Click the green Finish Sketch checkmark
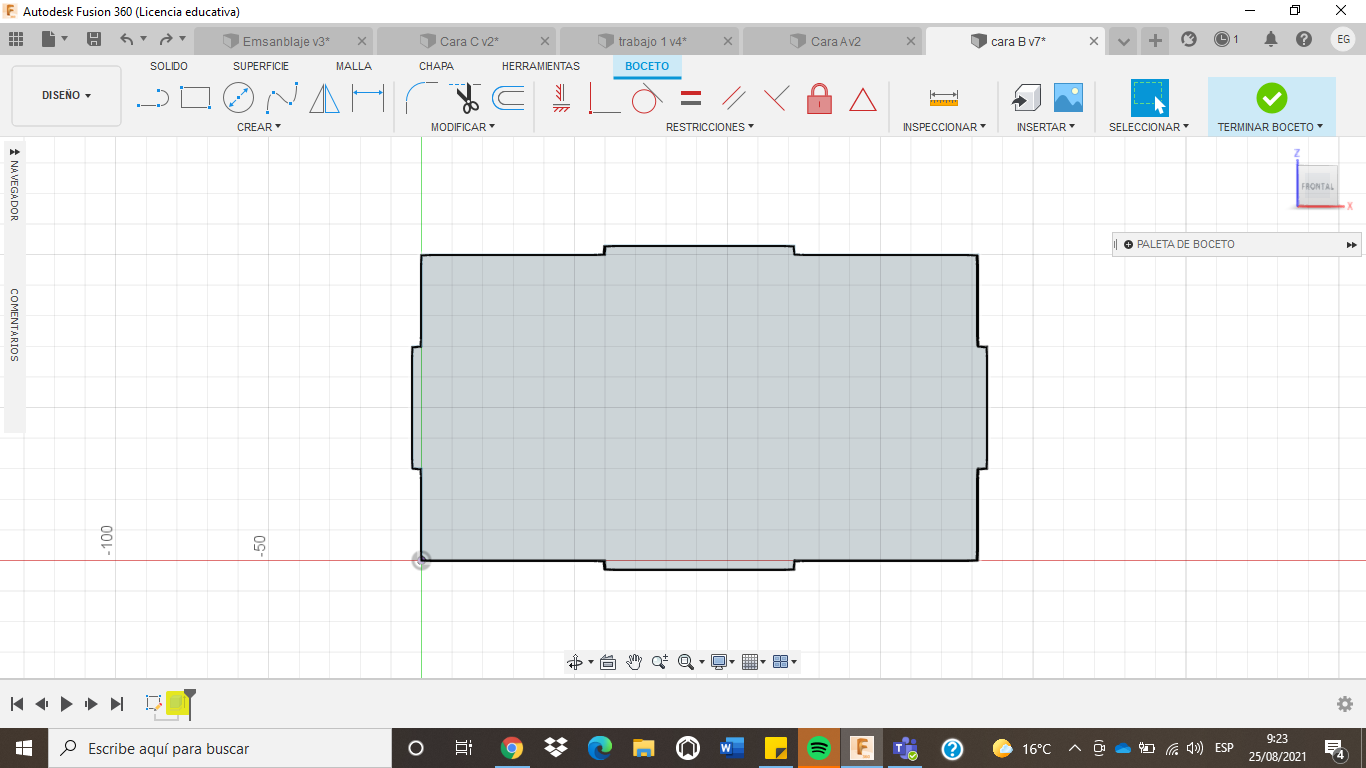The height and width of the screenshot is (768, 1366). point(1271,98)
